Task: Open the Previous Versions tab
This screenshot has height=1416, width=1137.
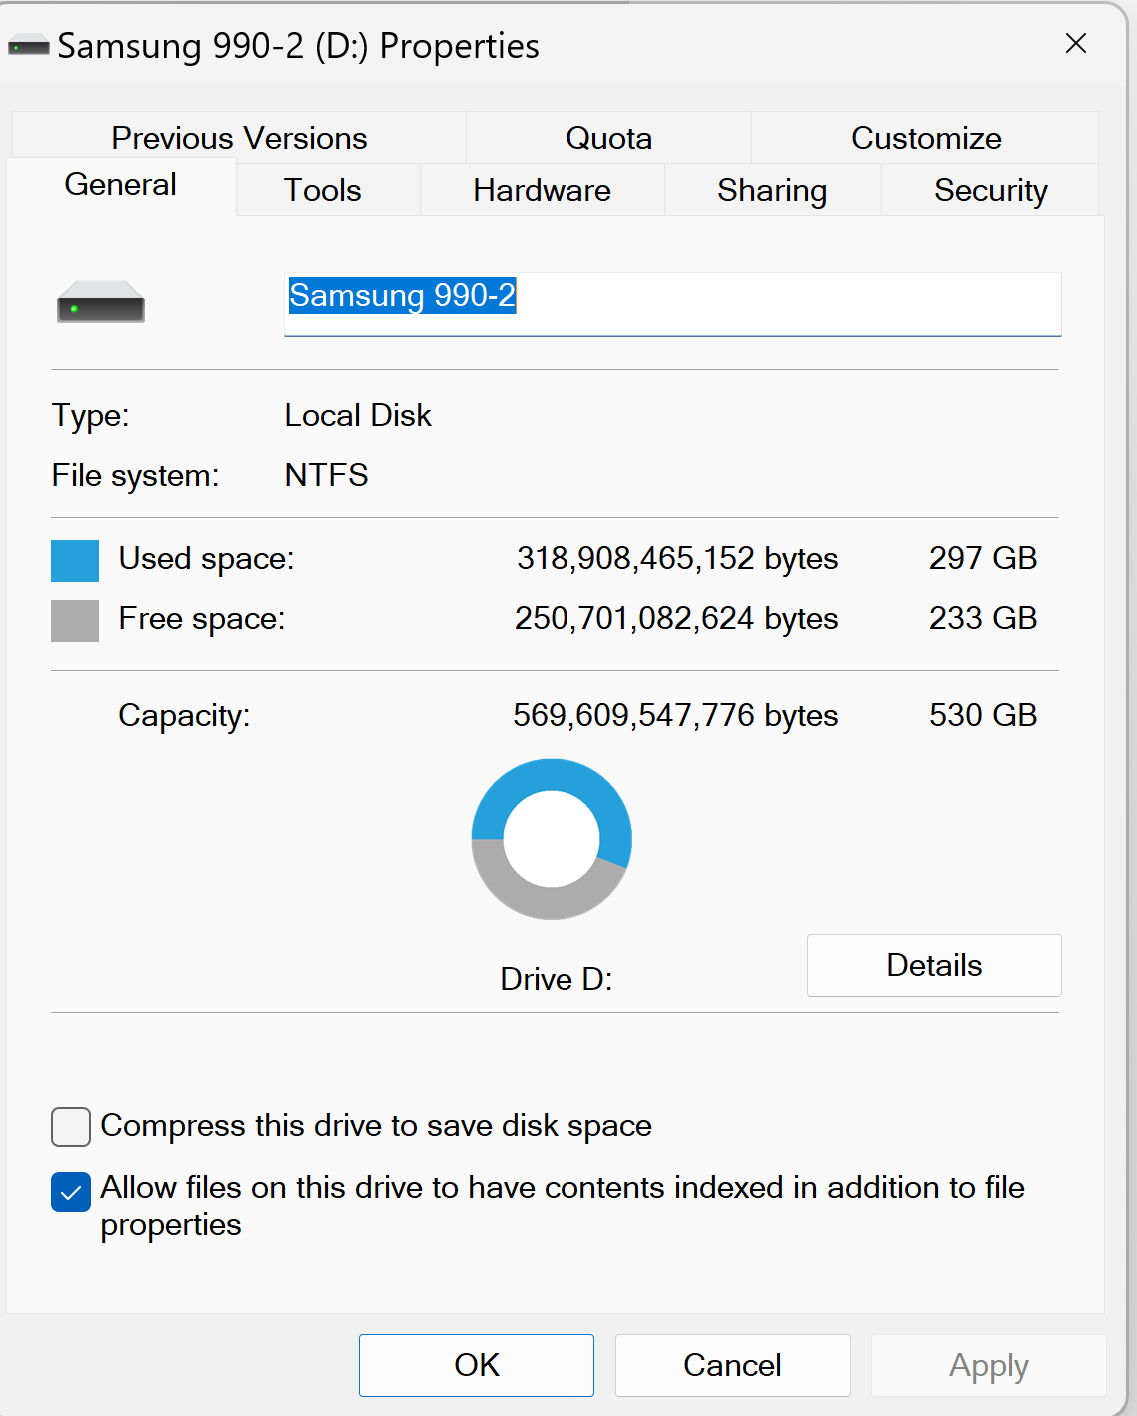Action: [239, 138]
